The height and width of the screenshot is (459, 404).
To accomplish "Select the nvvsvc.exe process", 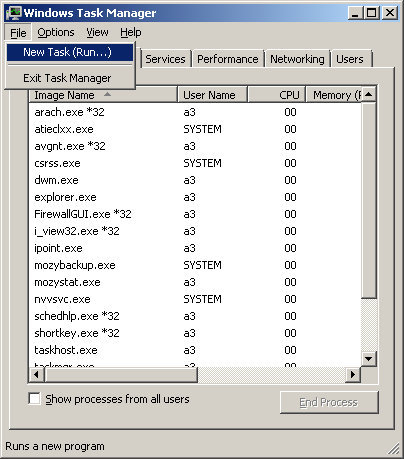I will pos(195,299).
